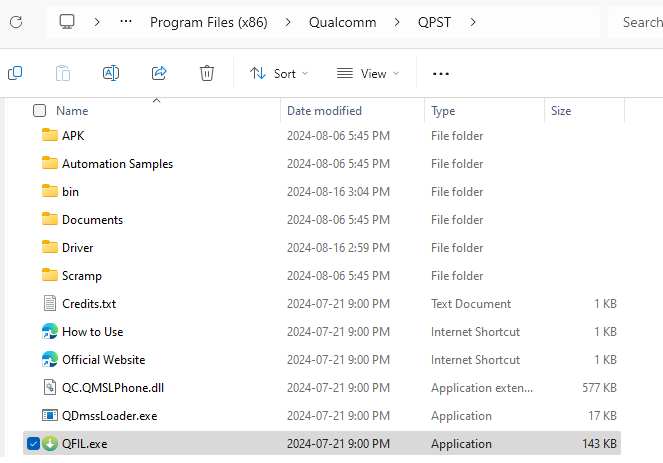The height and width of the screenshot is (463, 663).
Task: Click QPST in the breadcrumb
Action: (434, 22)
